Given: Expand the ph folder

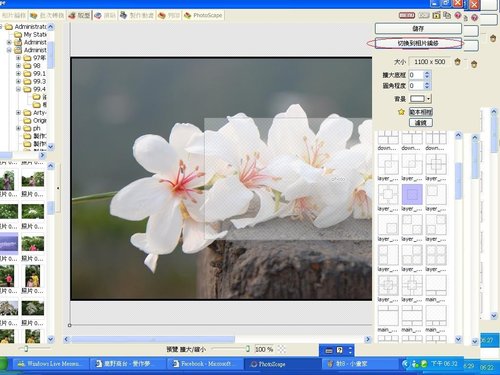Looking at the screenshot, I should 18,128.
